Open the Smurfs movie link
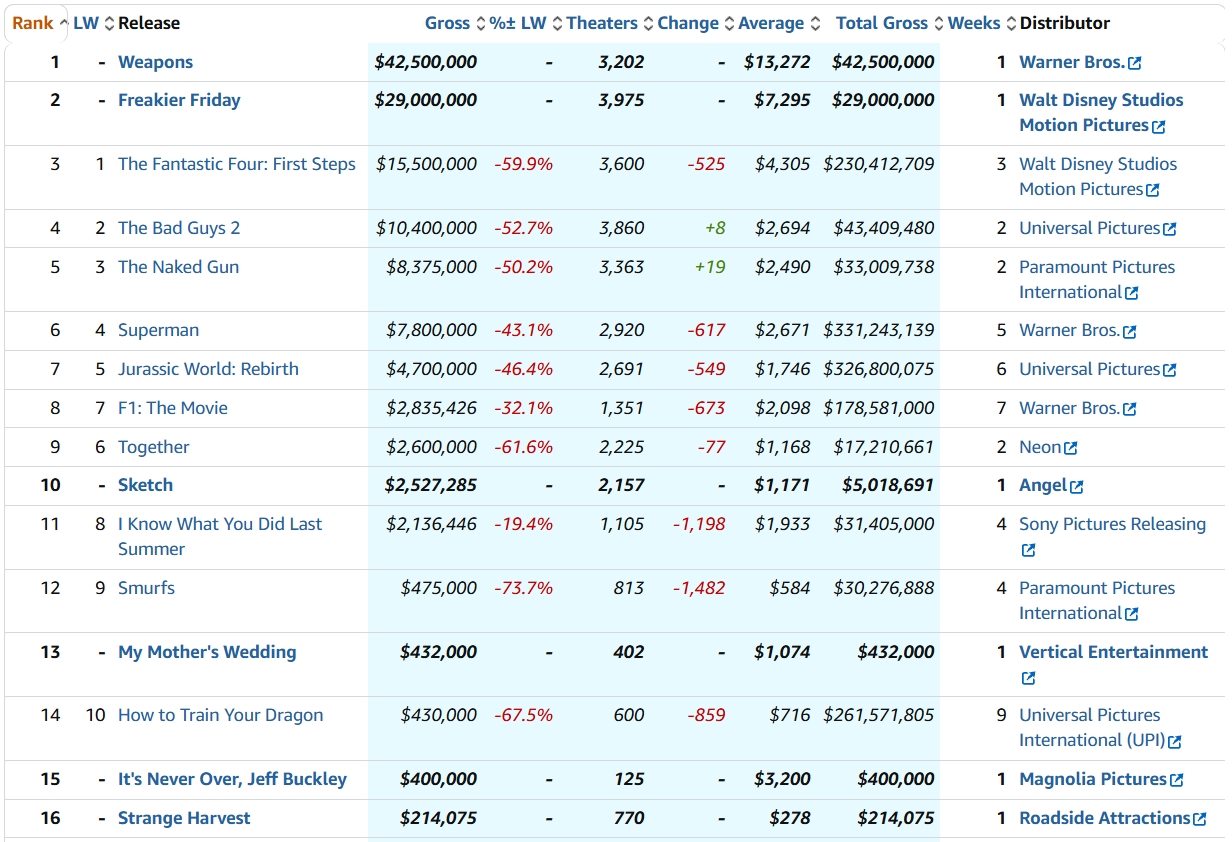This screenshot has height=842, width=1232. [146, 588]
